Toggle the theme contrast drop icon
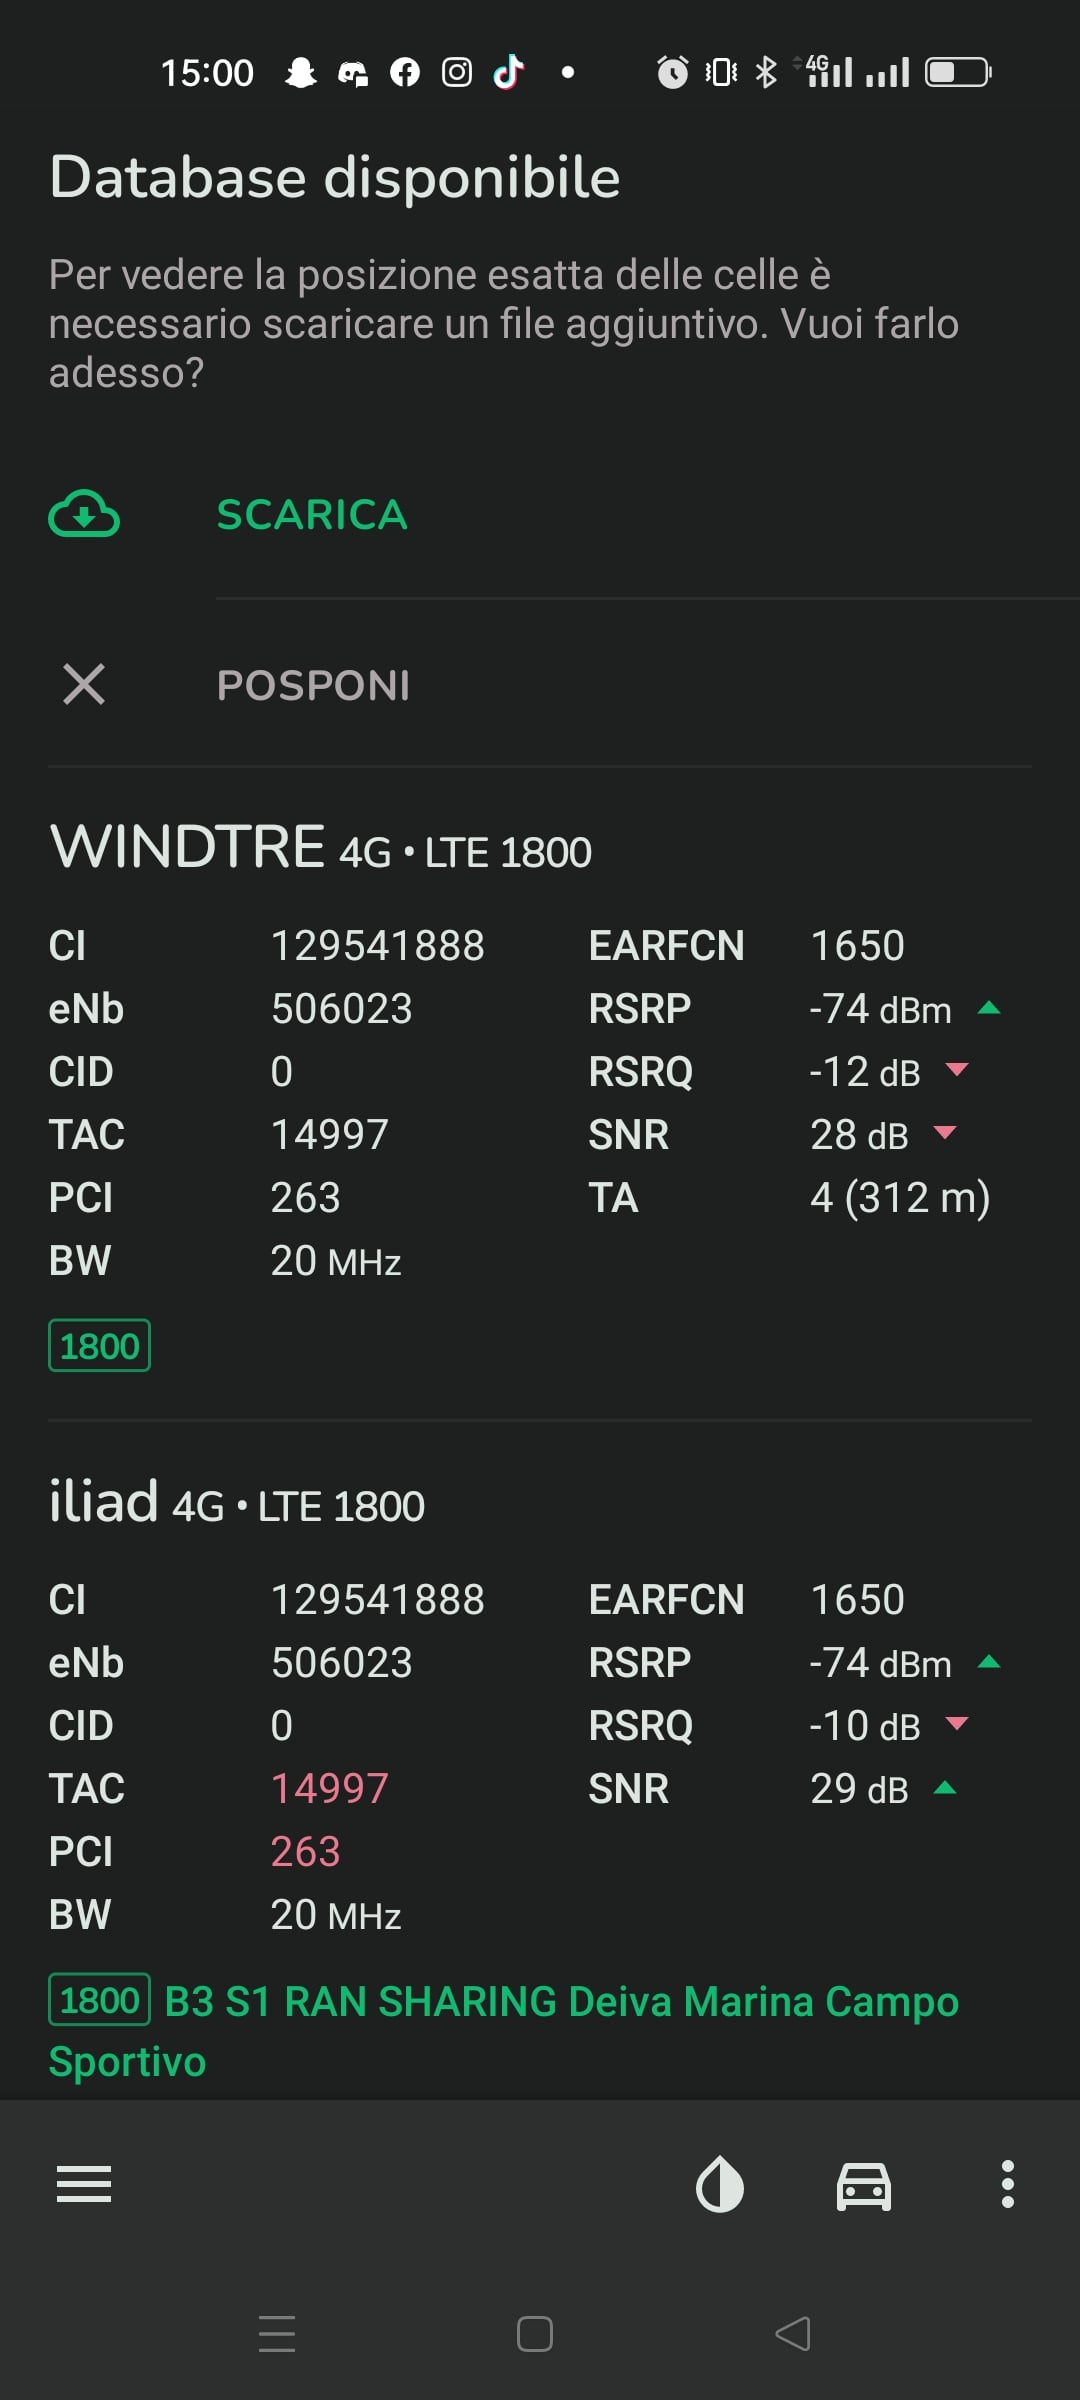The height and width of the screenshot is (2400, 1080). tap(720, 2184)
